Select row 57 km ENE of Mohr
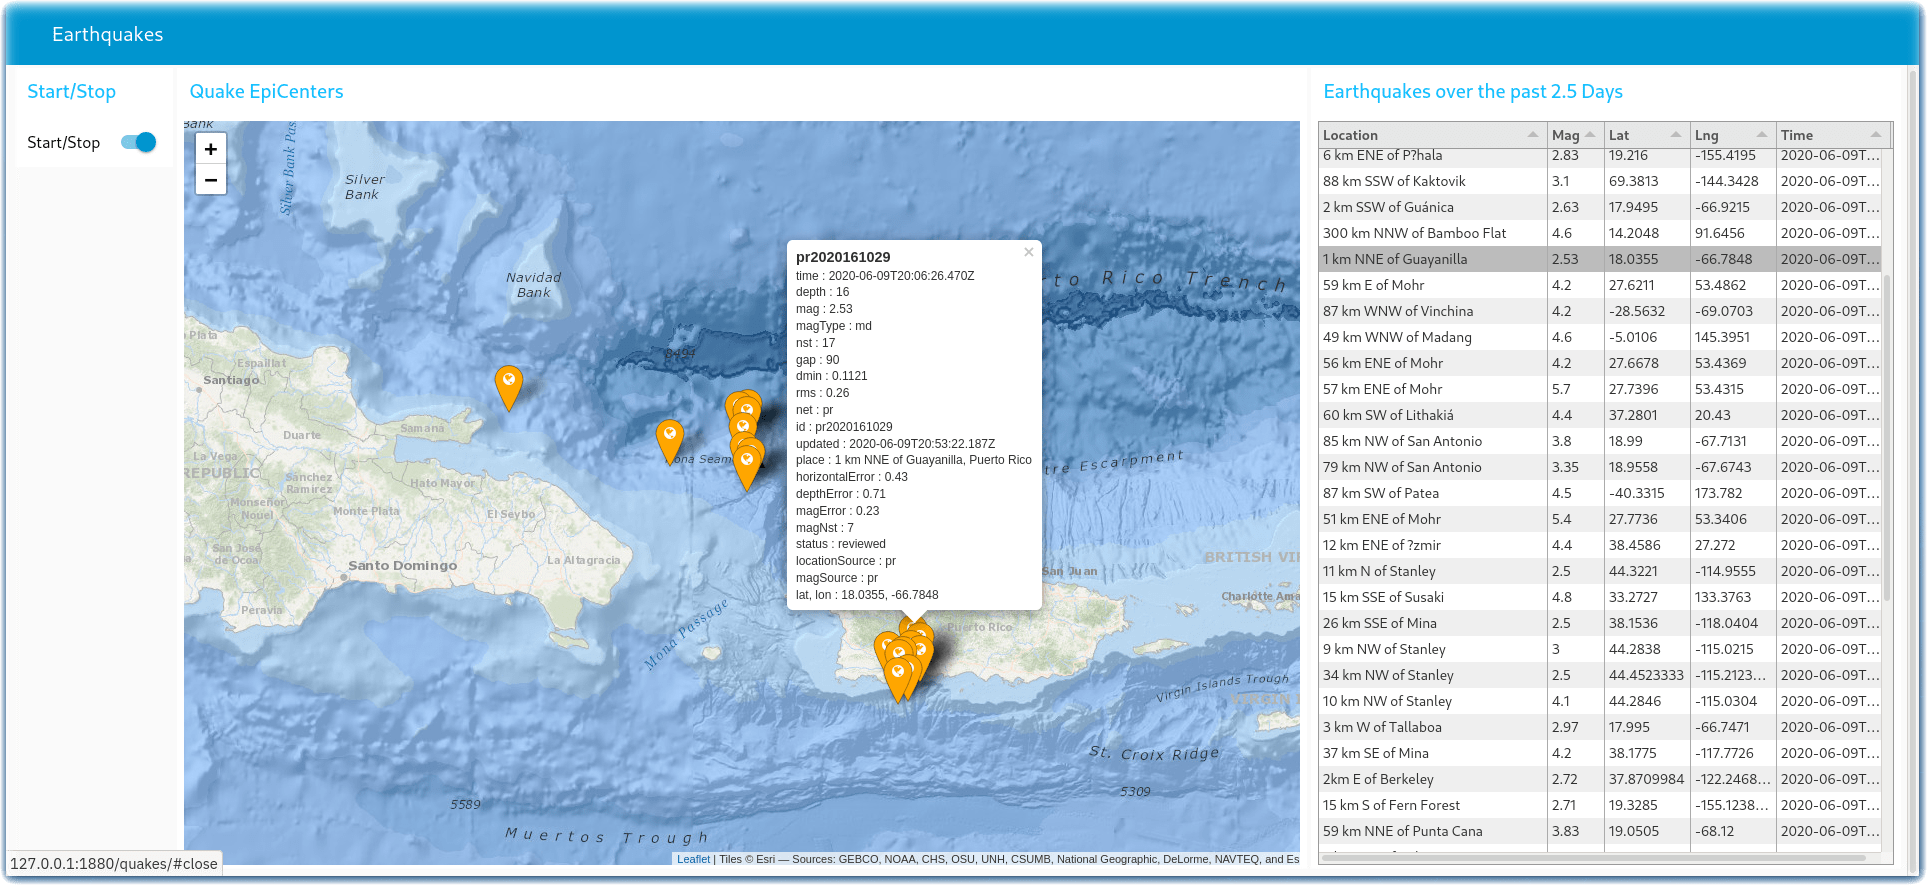The width and height of the screenshot is (1927, 885). [x=1600, y=389]
